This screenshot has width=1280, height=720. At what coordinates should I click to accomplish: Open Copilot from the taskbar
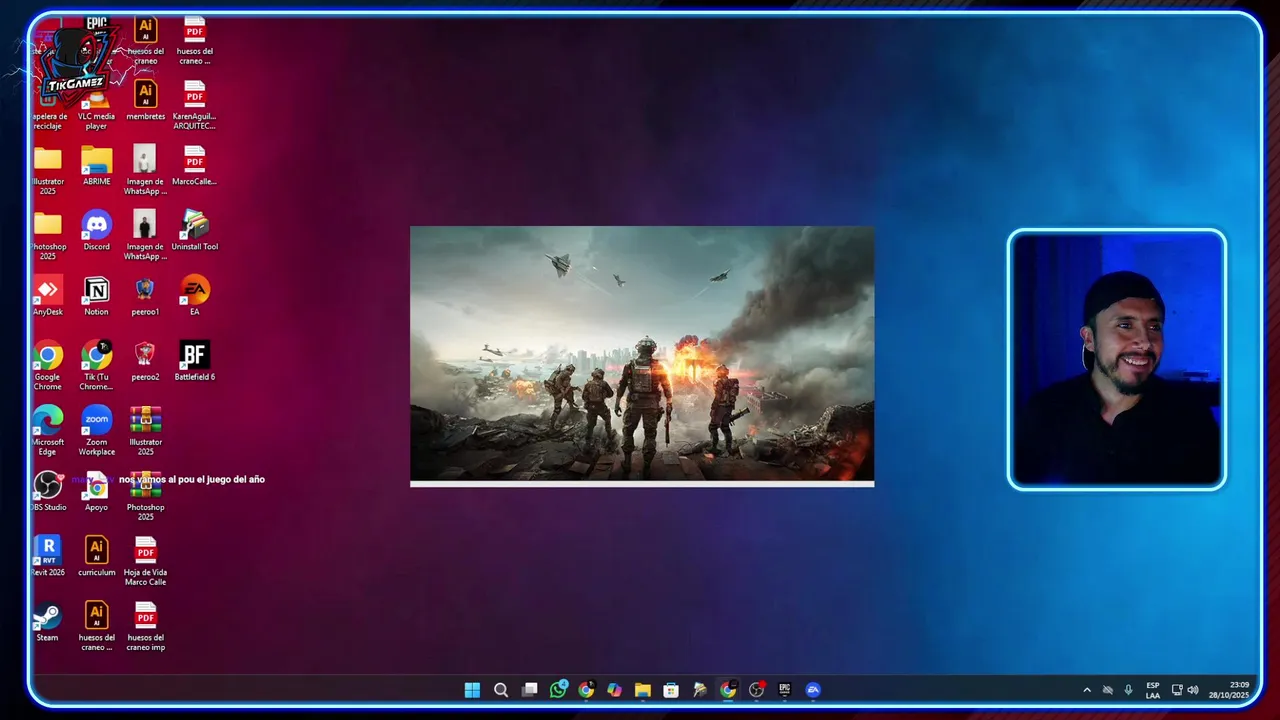(x=614, y=690)
